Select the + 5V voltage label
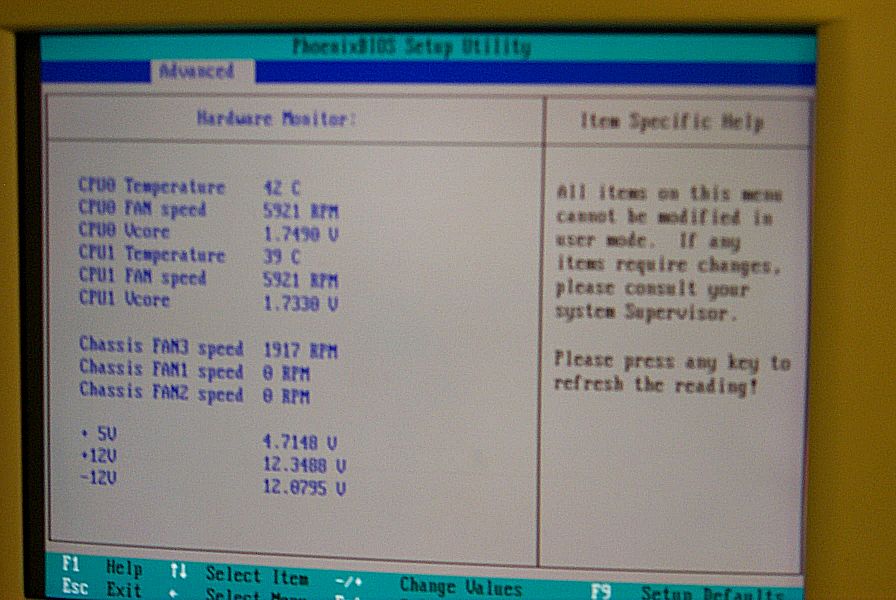The image size is (896, 600). (99, 433)
